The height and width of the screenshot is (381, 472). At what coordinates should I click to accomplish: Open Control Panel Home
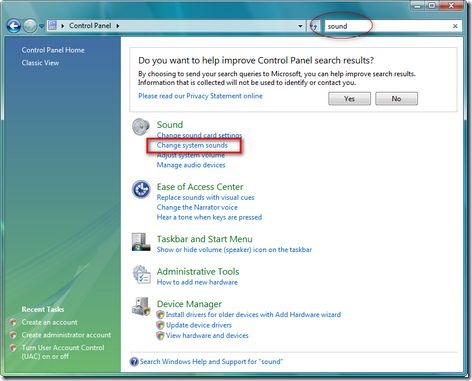click(x=53, y=50)
